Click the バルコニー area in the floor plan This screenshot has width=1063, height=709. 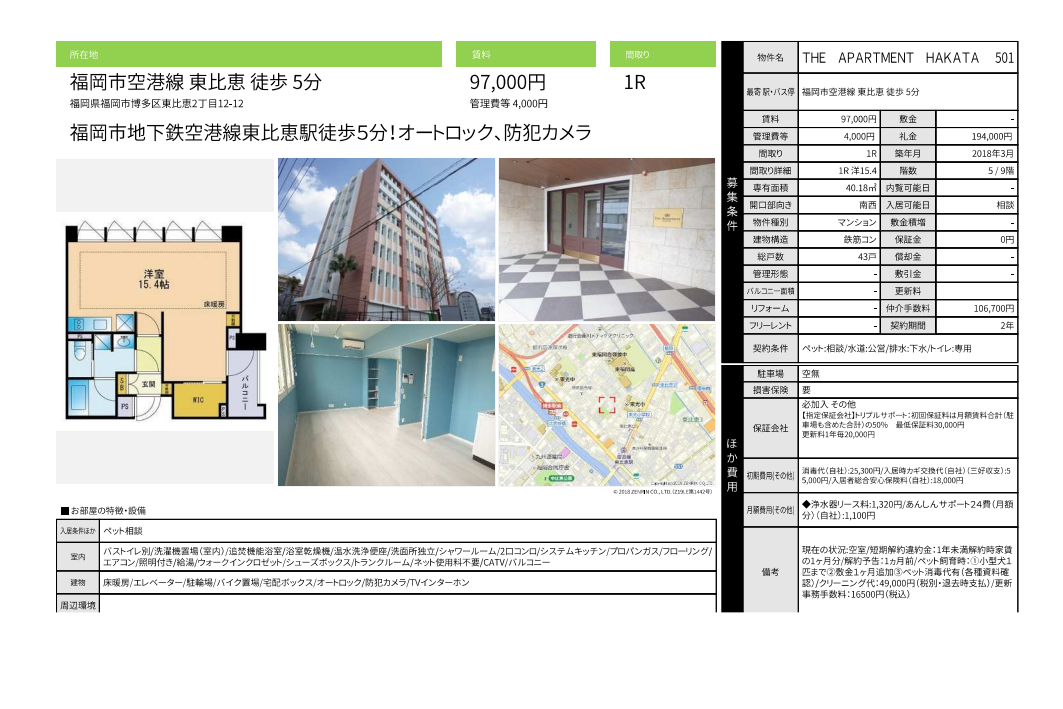tap(245, 388)
